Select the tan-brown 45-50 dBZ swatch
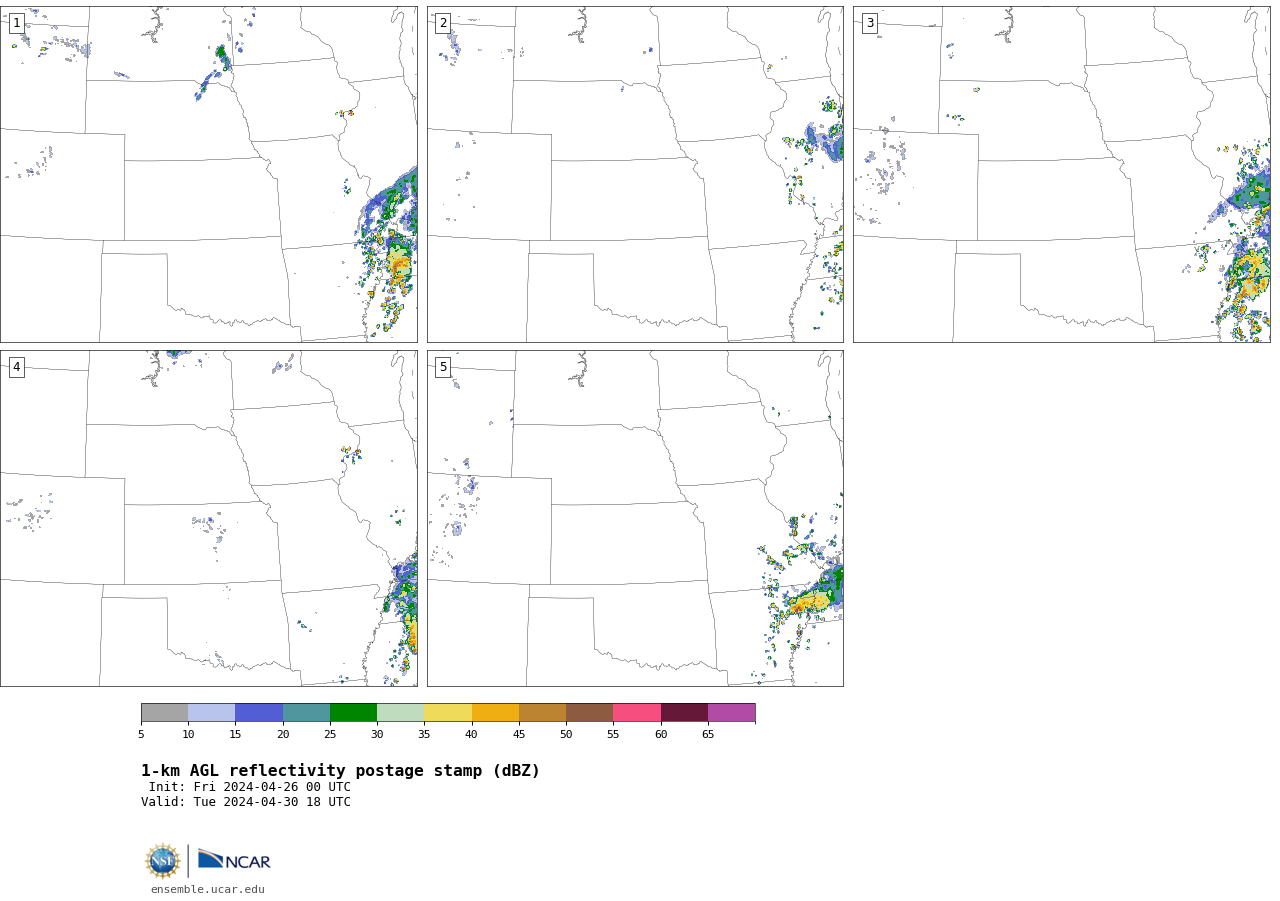Viewport: 1280px width, 901px height. click(x=542, y=712)
